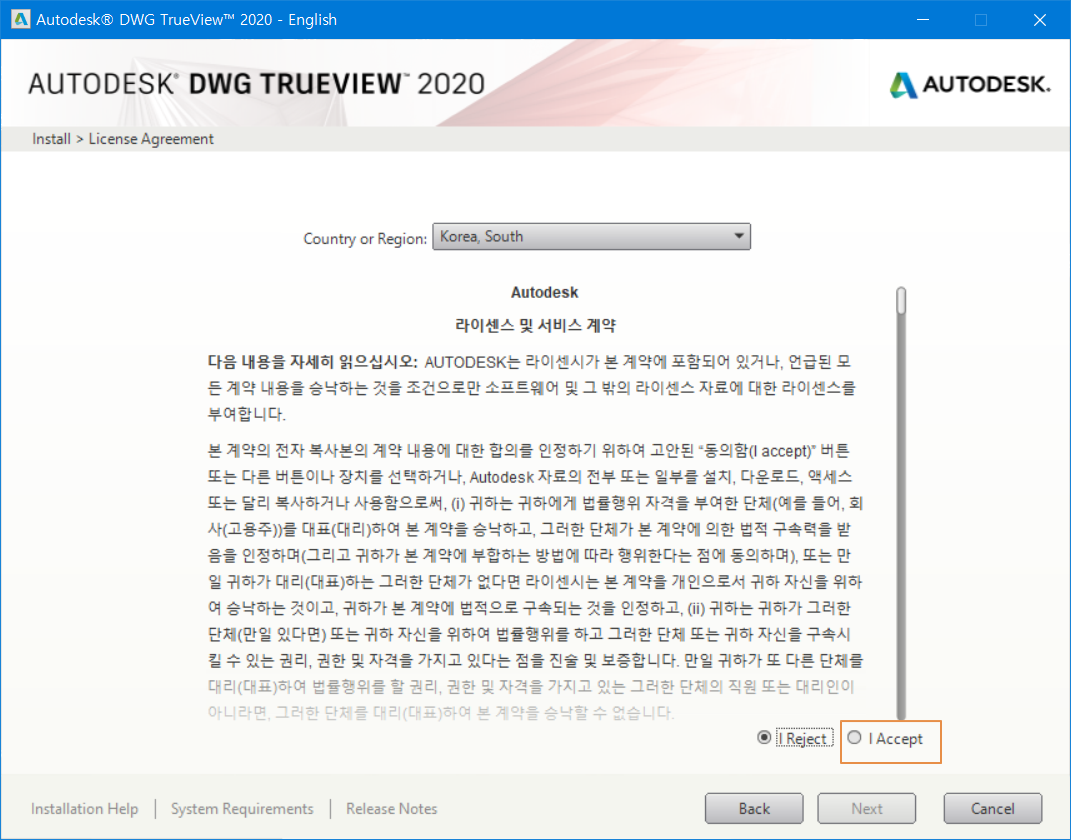Click the Korean title '라이센스 및 서비스 계약'

pos(536,325)
